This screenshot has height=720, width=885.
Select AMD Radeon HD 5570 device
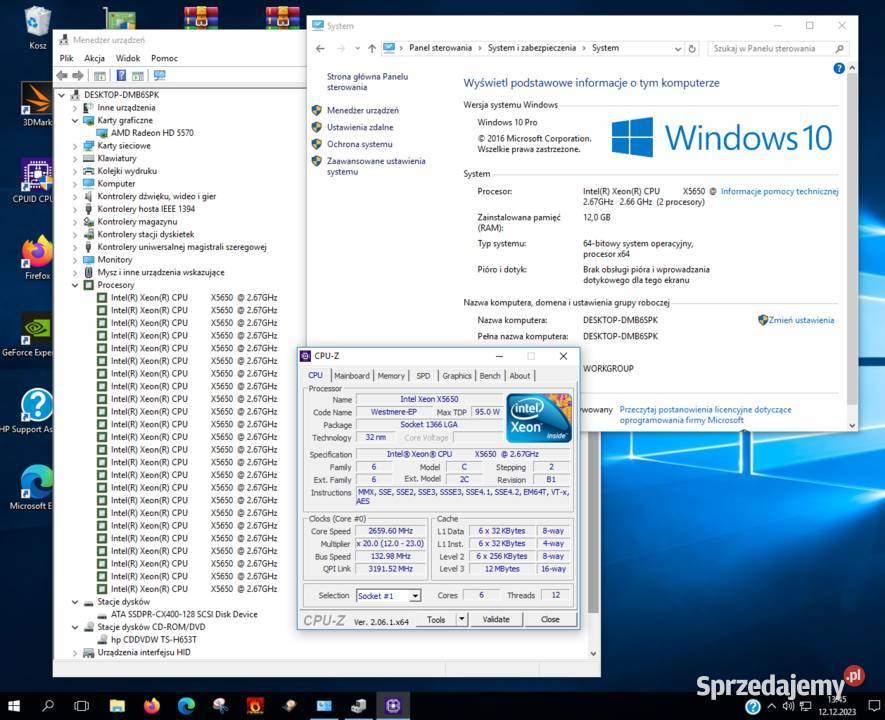tap(152, 133)
